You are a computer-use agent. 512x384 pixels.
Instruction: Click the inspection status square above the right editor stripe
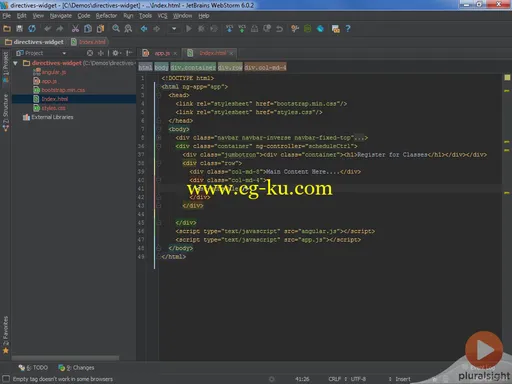click(x=507, y=77)
